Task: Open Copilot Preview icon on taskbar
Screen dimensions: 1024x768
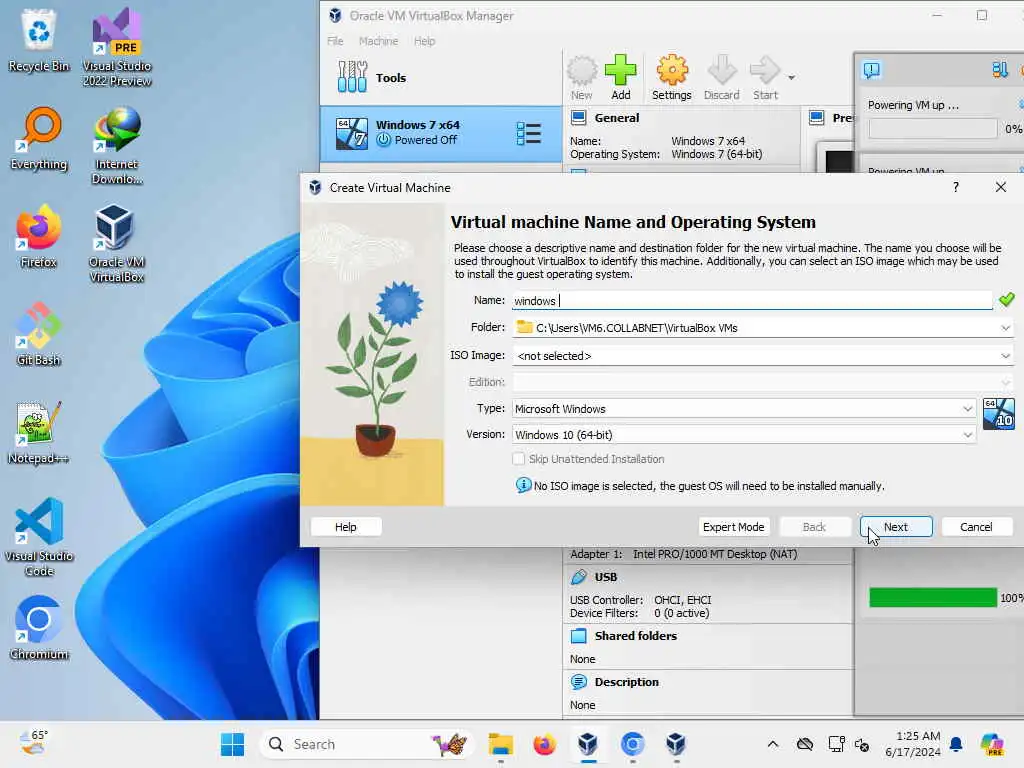Action: click(992, 744)
